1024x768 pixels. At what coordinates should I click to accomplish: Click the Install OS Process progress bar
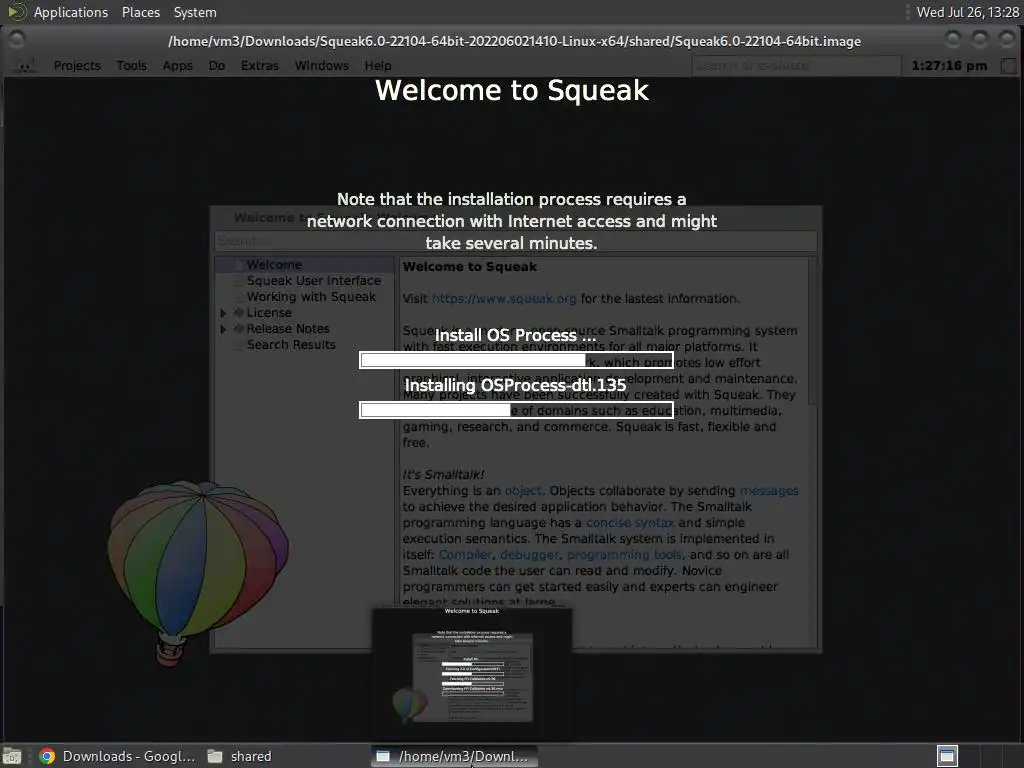(516, 360)
